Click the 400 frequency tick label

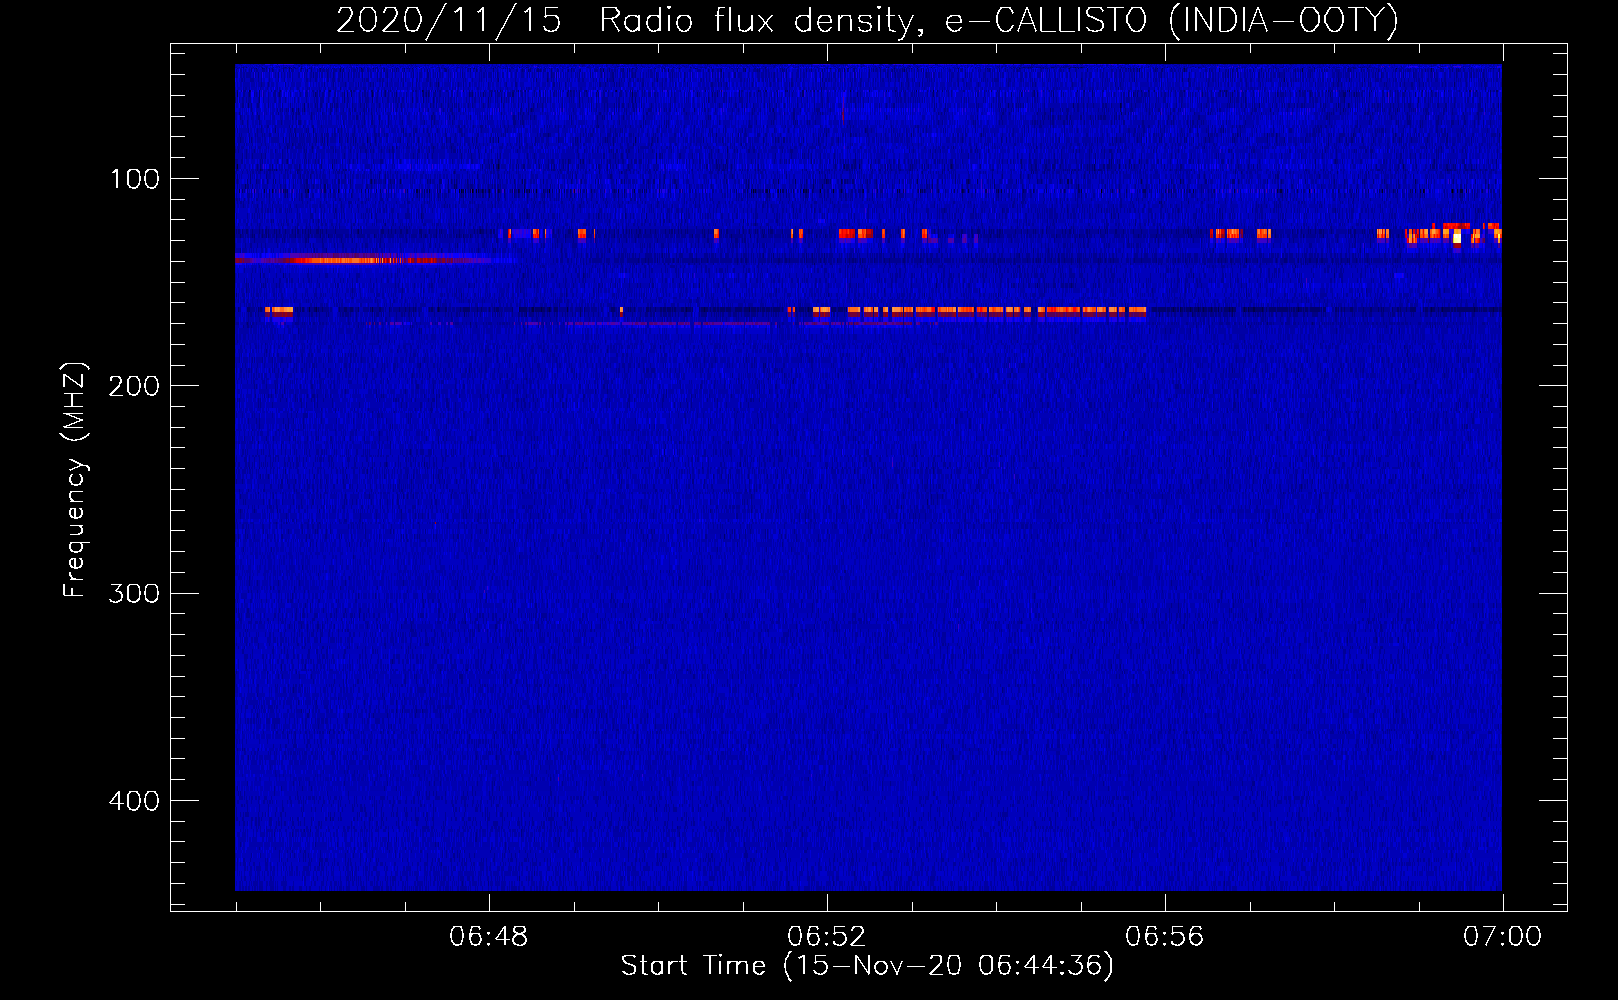[x=135, y=801]
